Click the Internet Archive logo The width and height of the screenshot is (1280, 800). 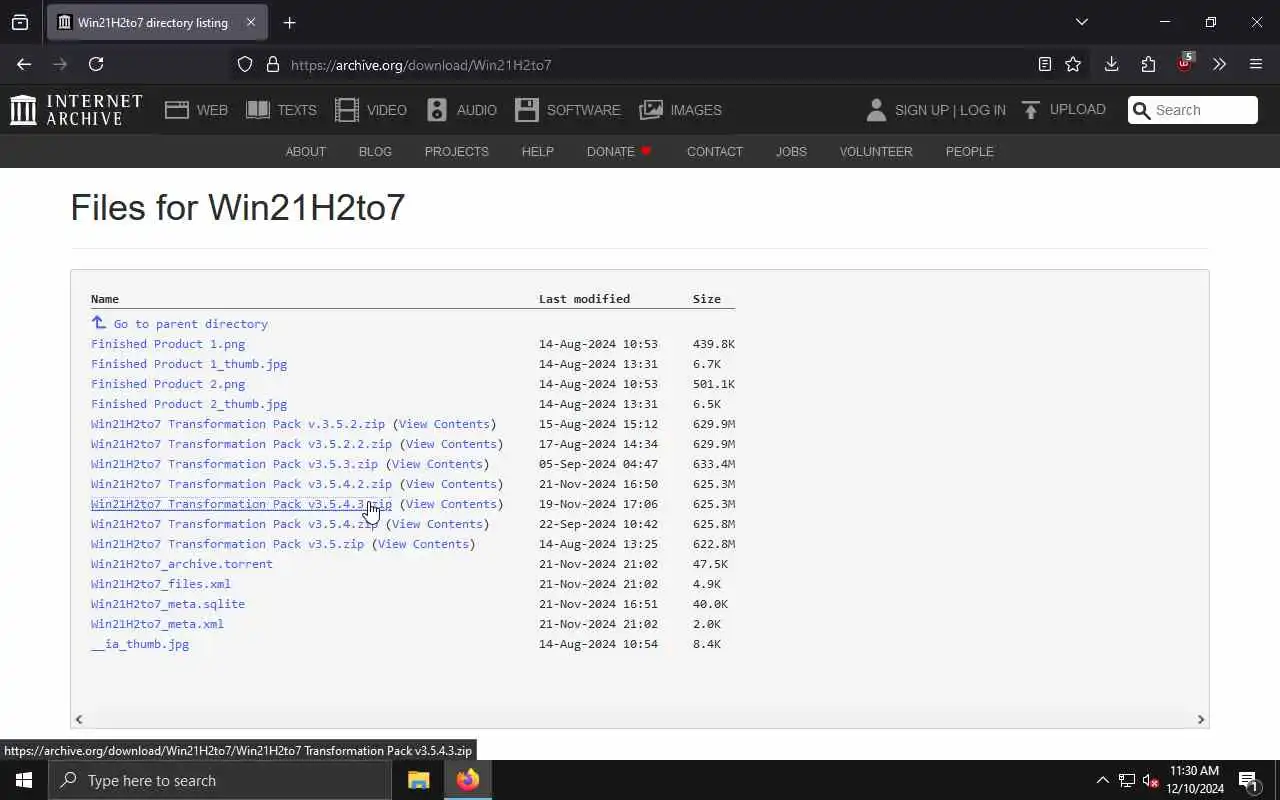[x=76, y=110]
